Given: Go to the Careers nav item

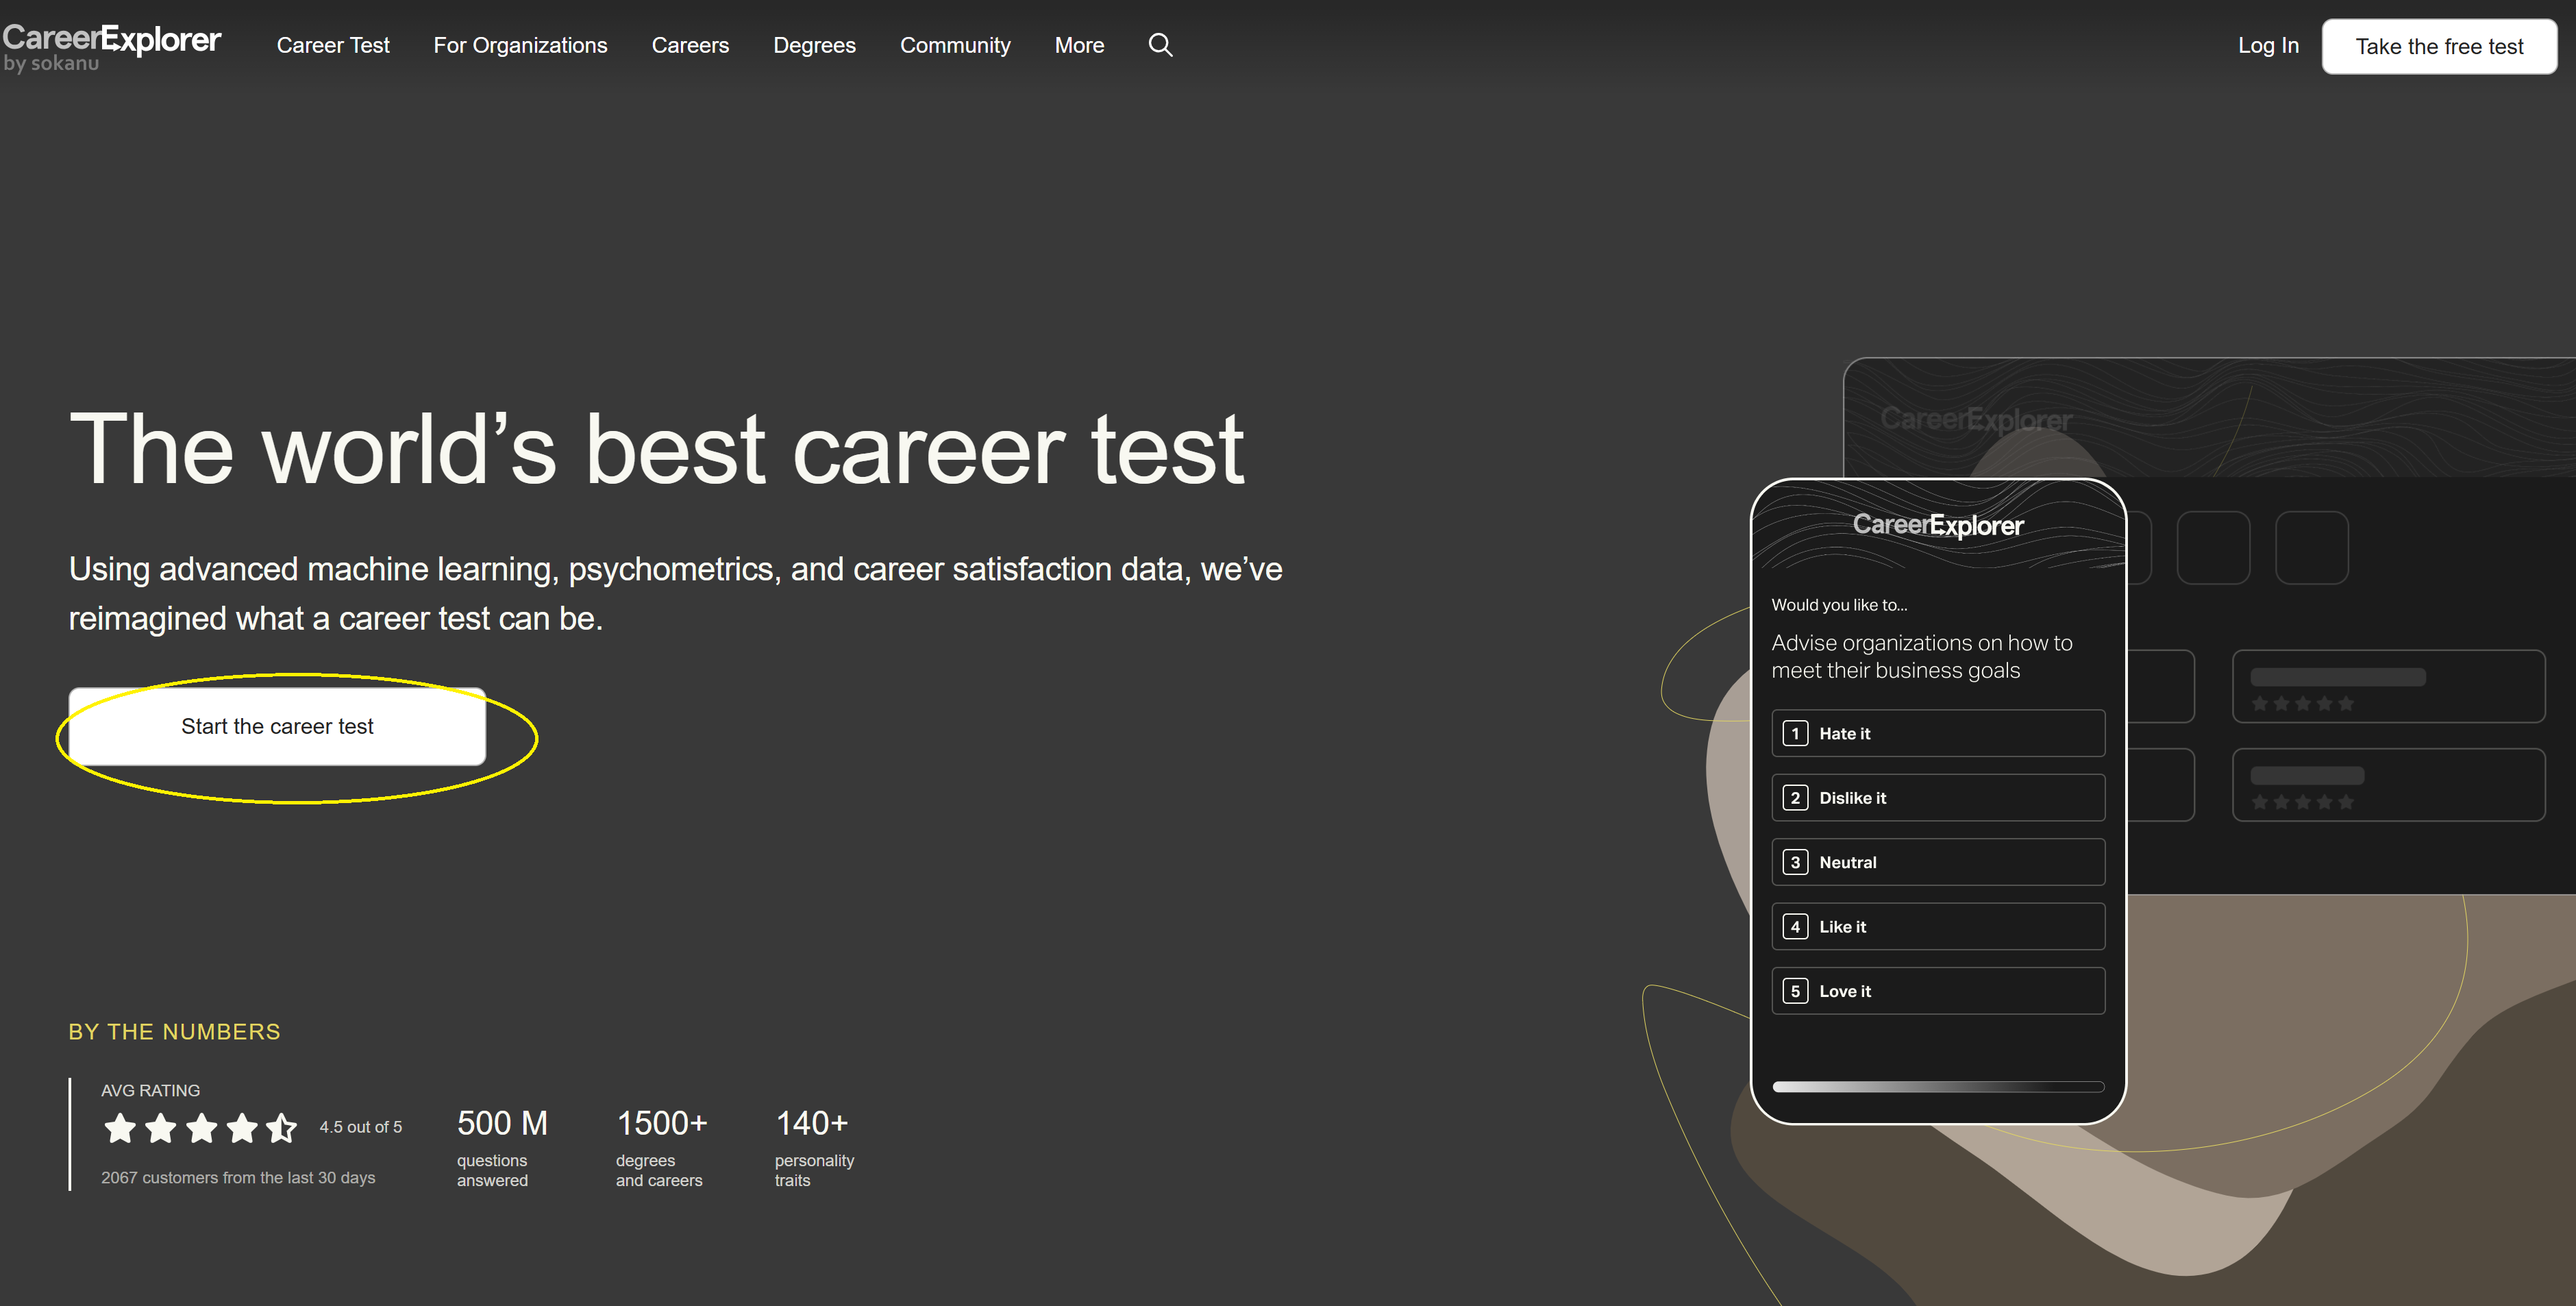Looking at the screenshot, I should [690, 45].
